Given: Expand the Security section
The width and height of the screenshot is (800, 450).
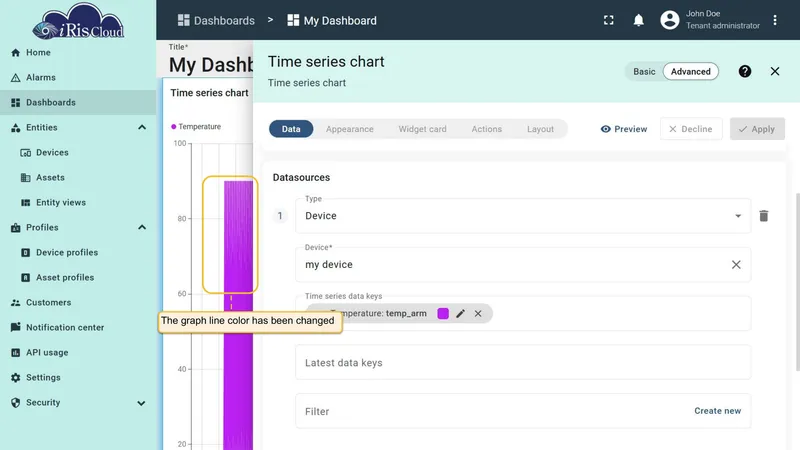Looking at the screenshot, I should (x=141, y=403).
